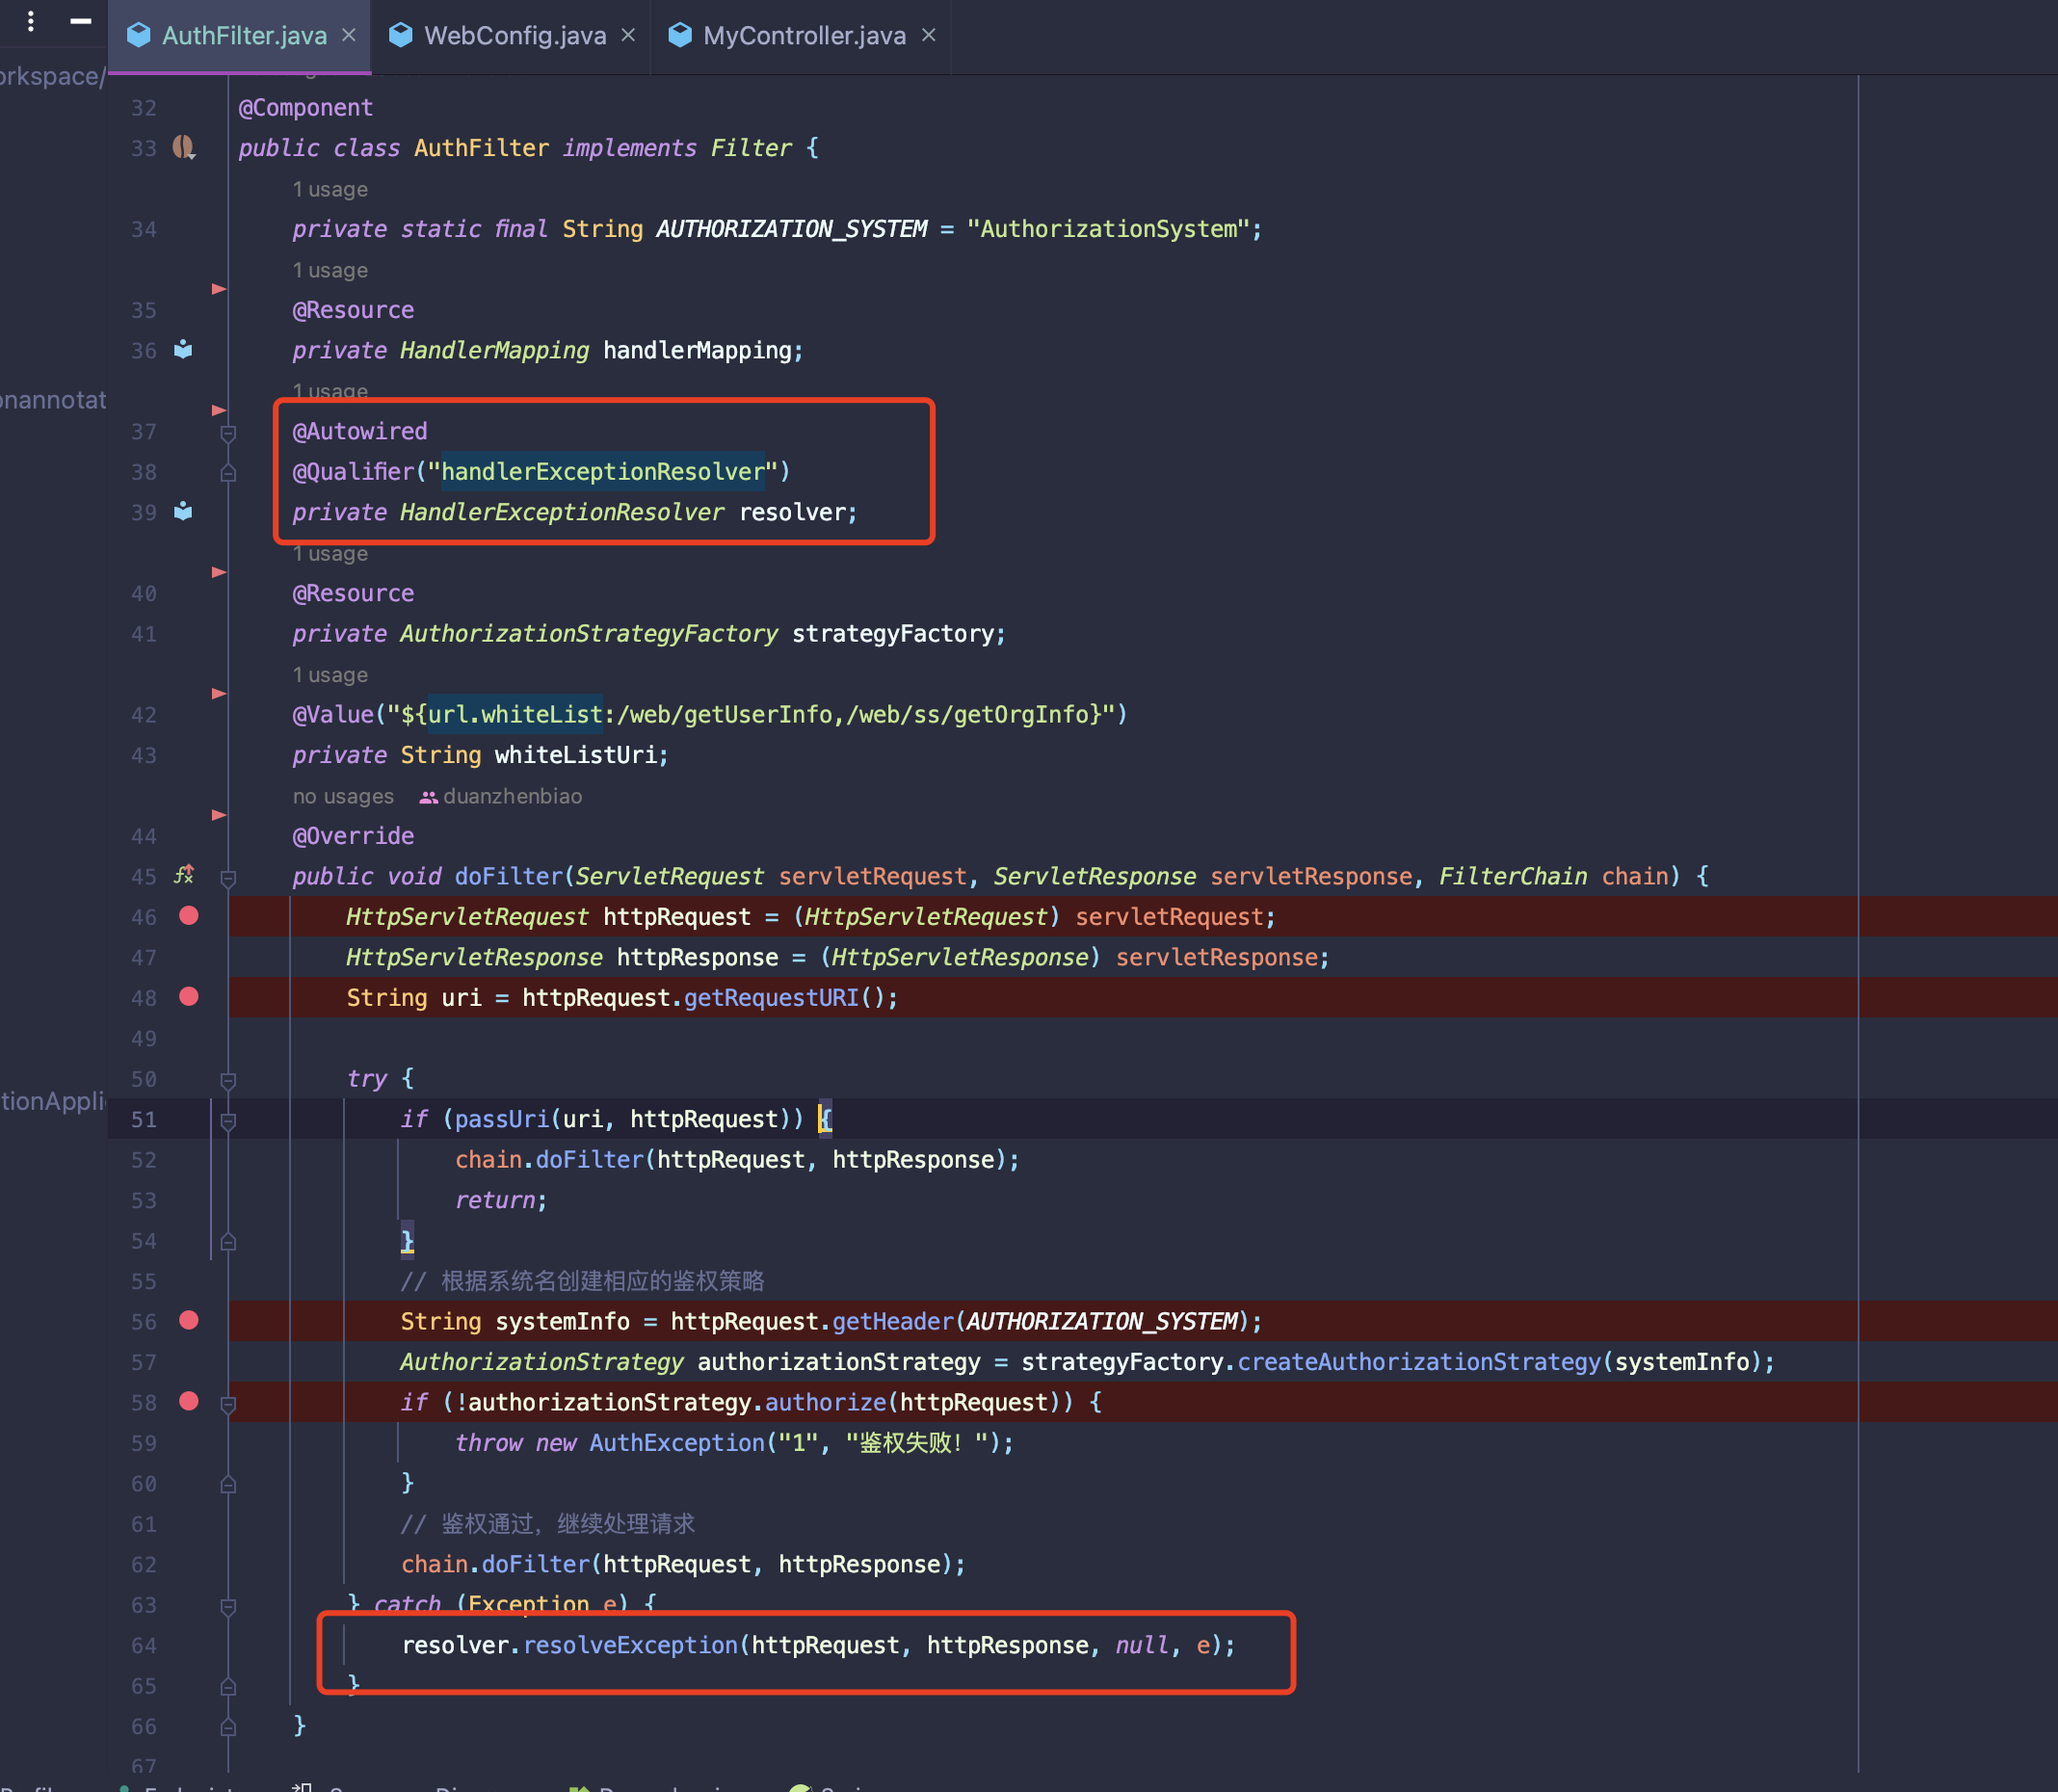Switch to the MyController.java tab
Viewport: 2058px width, 1792px height.
click(x=801, y=36)
